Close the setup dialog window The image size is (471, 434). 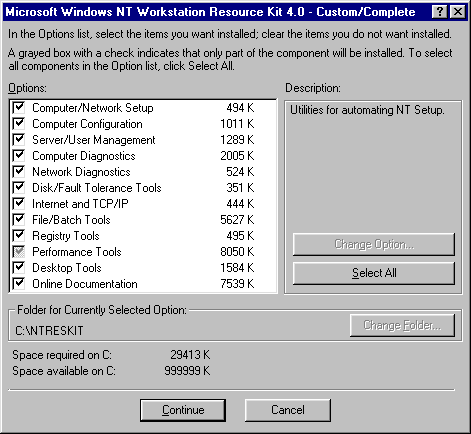[x=458, y=12]
